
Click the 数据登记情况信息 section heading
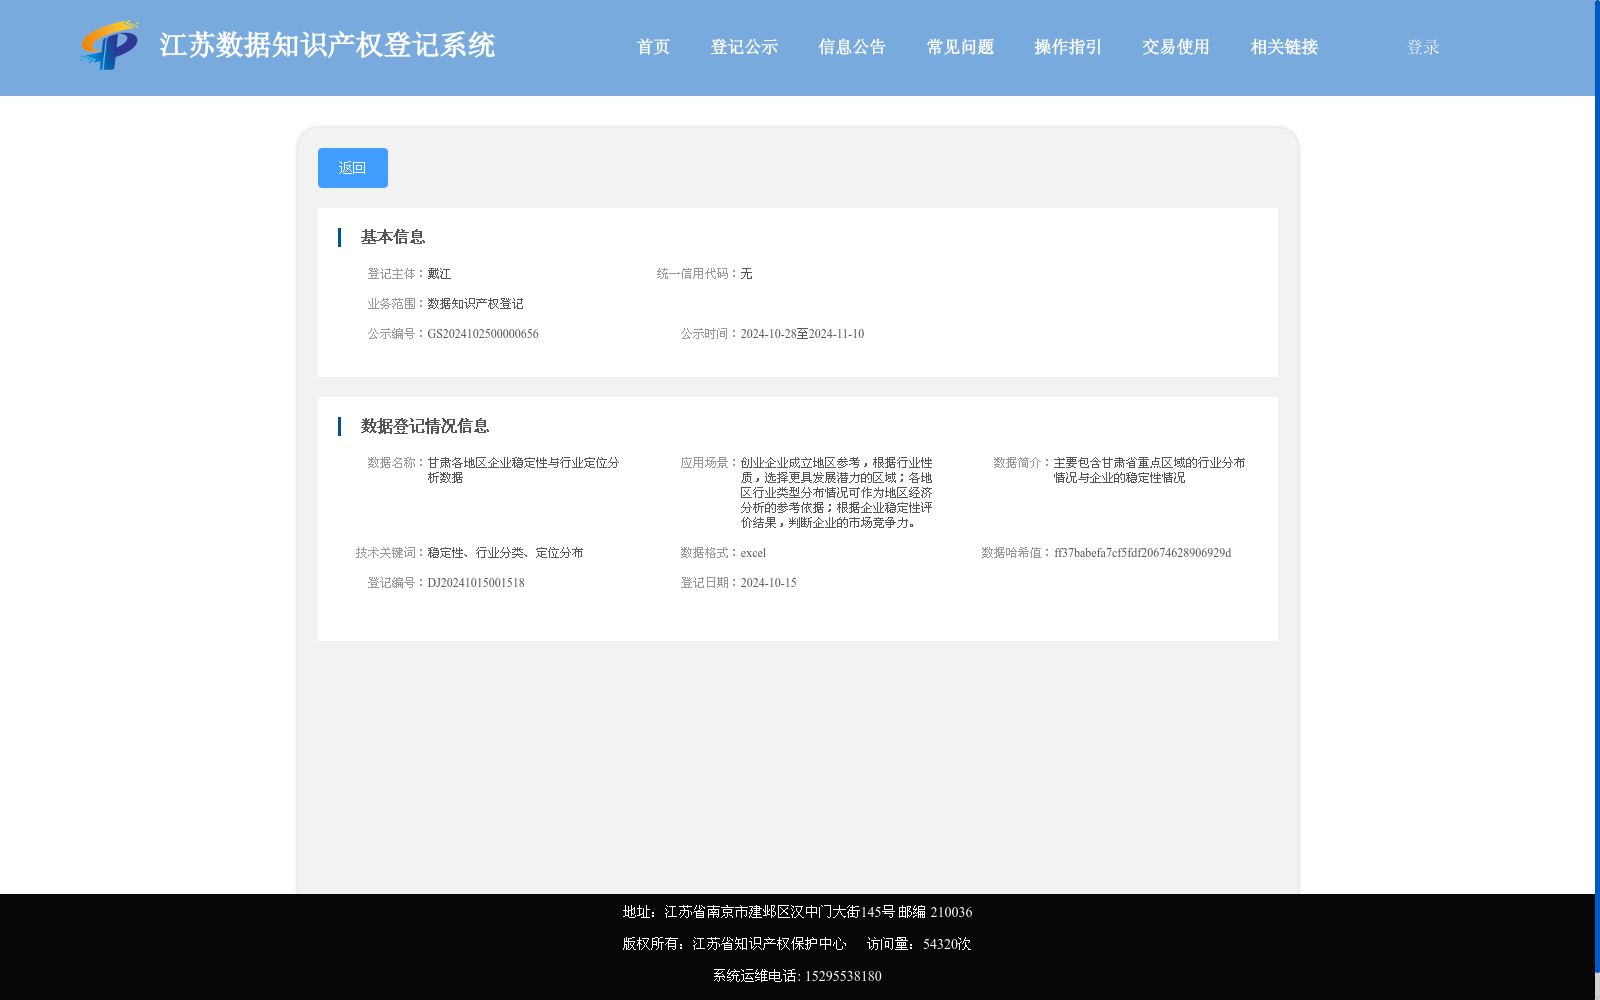tap(425, 426)
